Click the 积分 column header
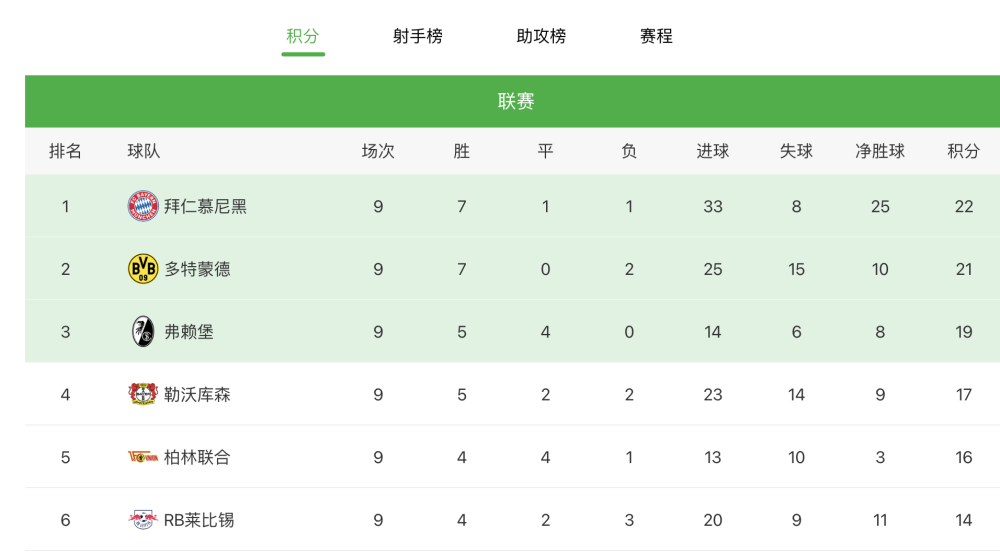The height and width of the screenshot is (553, 1000). click(x=964, y=151)
